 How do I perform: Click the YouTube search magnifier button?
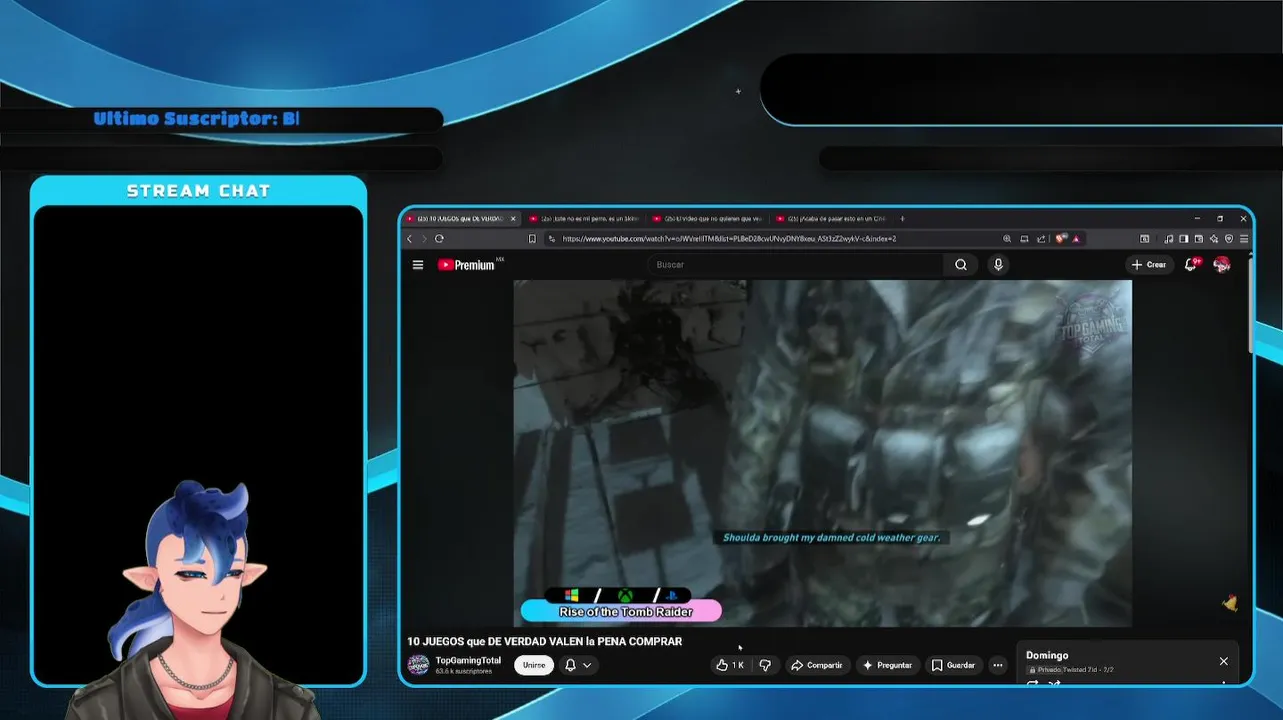[961, 265]
